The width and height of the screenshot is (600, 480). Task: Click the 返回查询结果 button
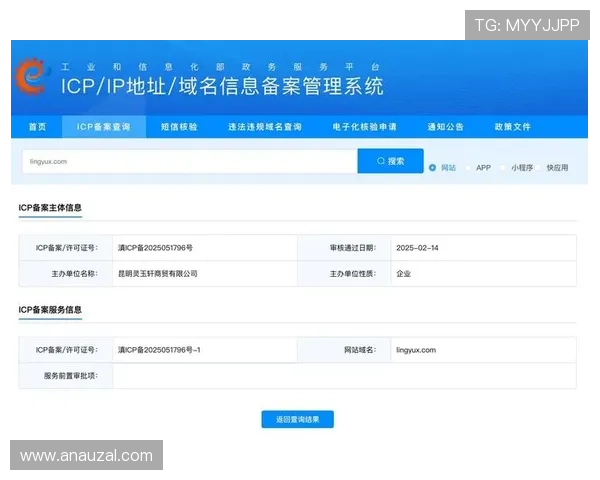(297, 420)
